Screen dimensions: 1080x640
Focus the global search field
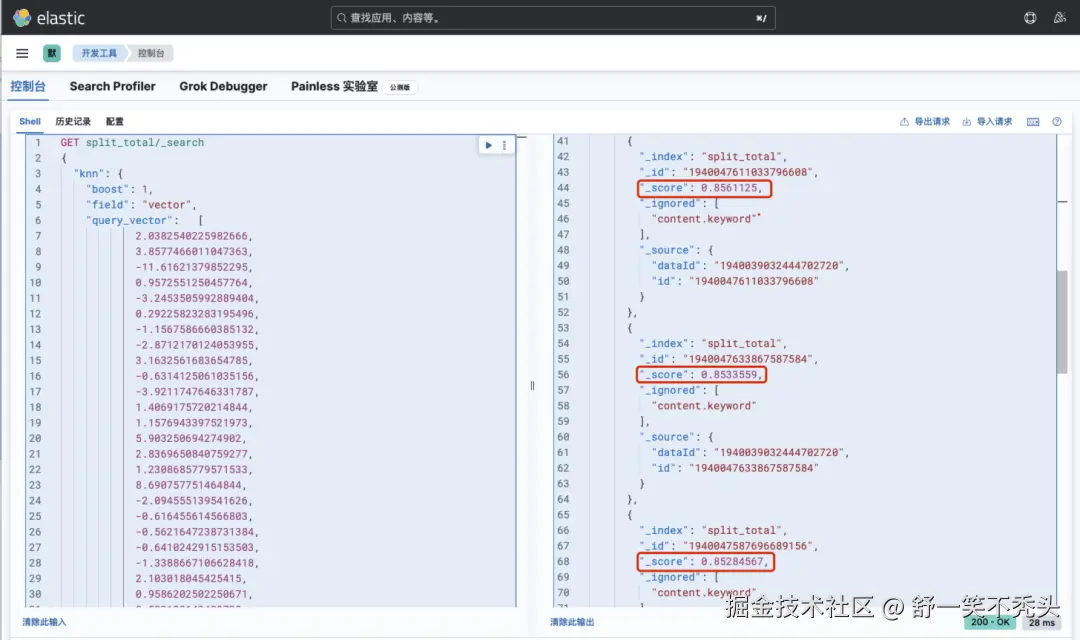click(x=553, y=18)
